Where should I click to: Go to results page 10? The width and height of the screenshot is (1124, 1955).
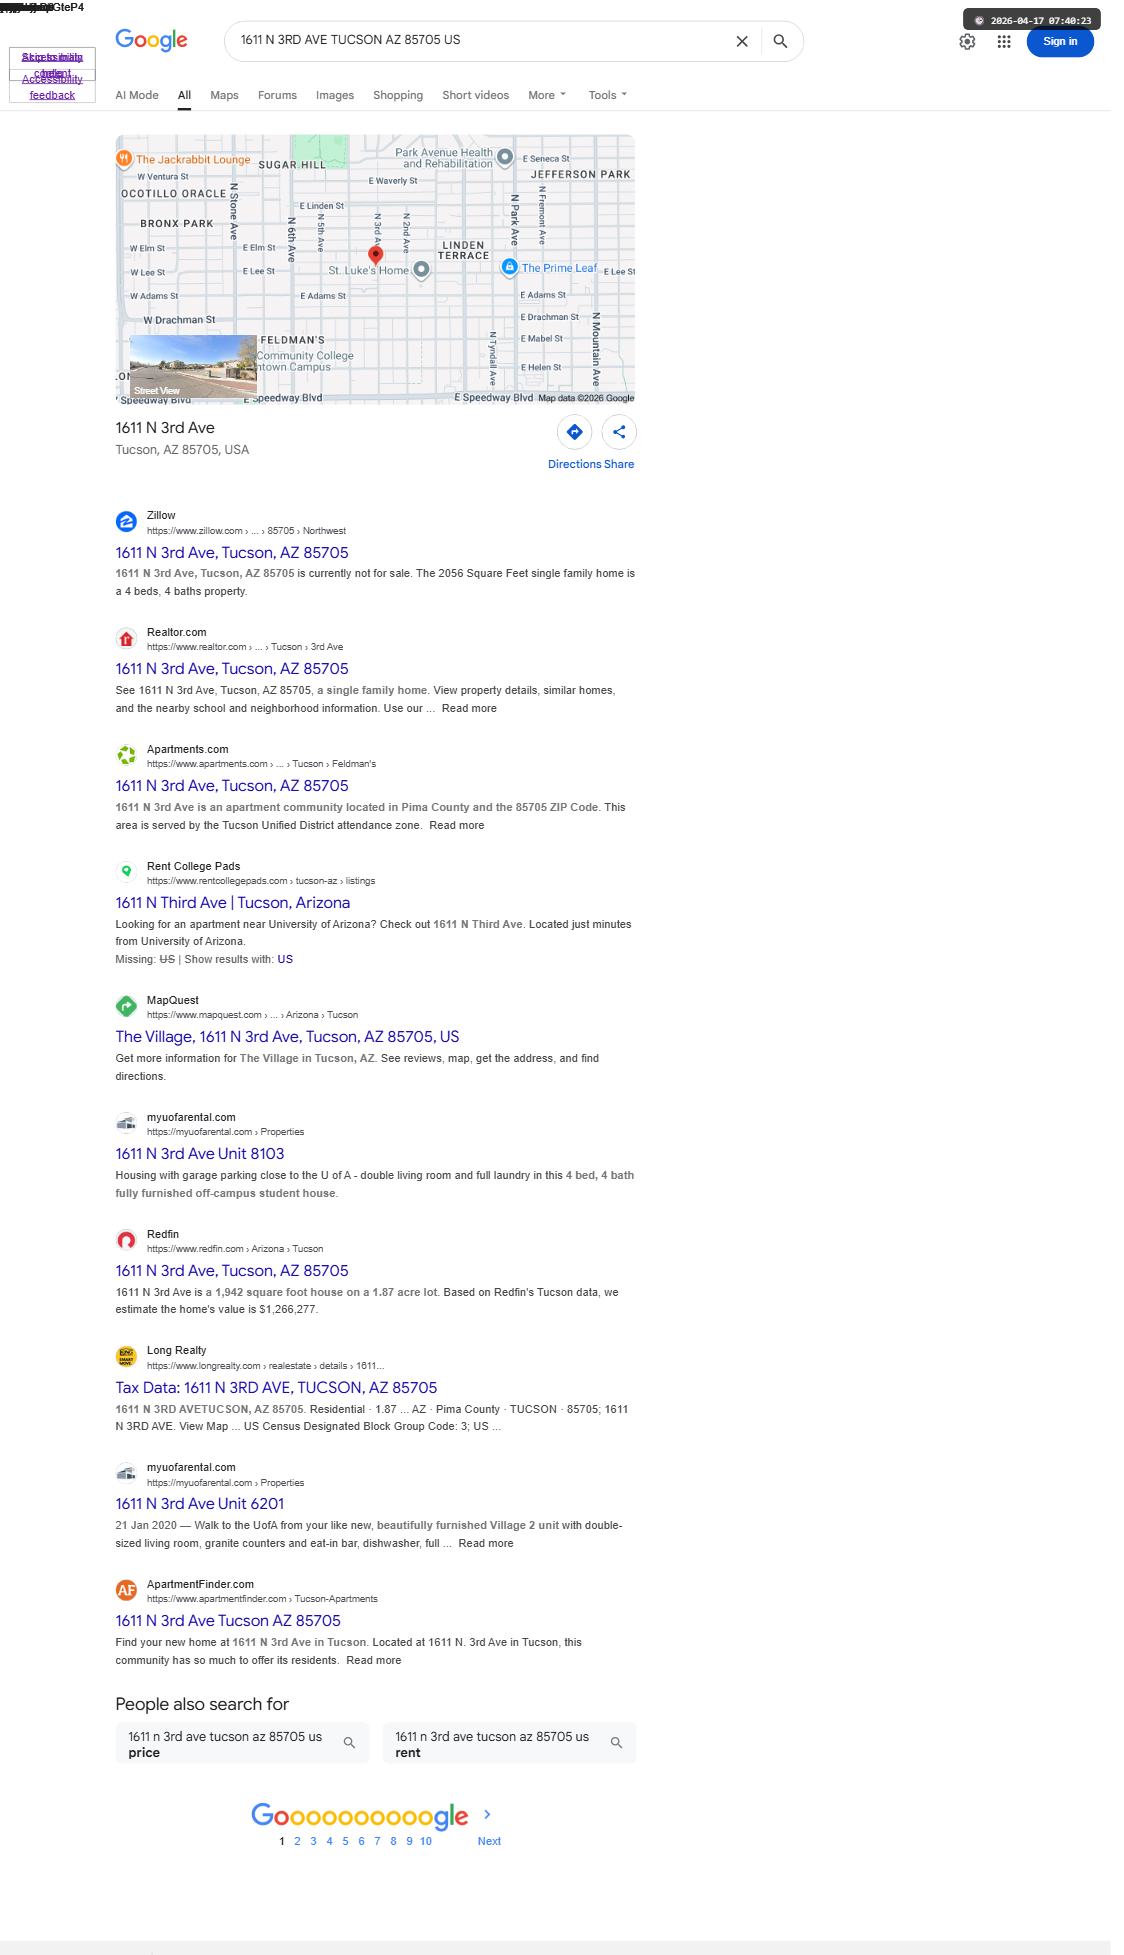[426, 1841]
